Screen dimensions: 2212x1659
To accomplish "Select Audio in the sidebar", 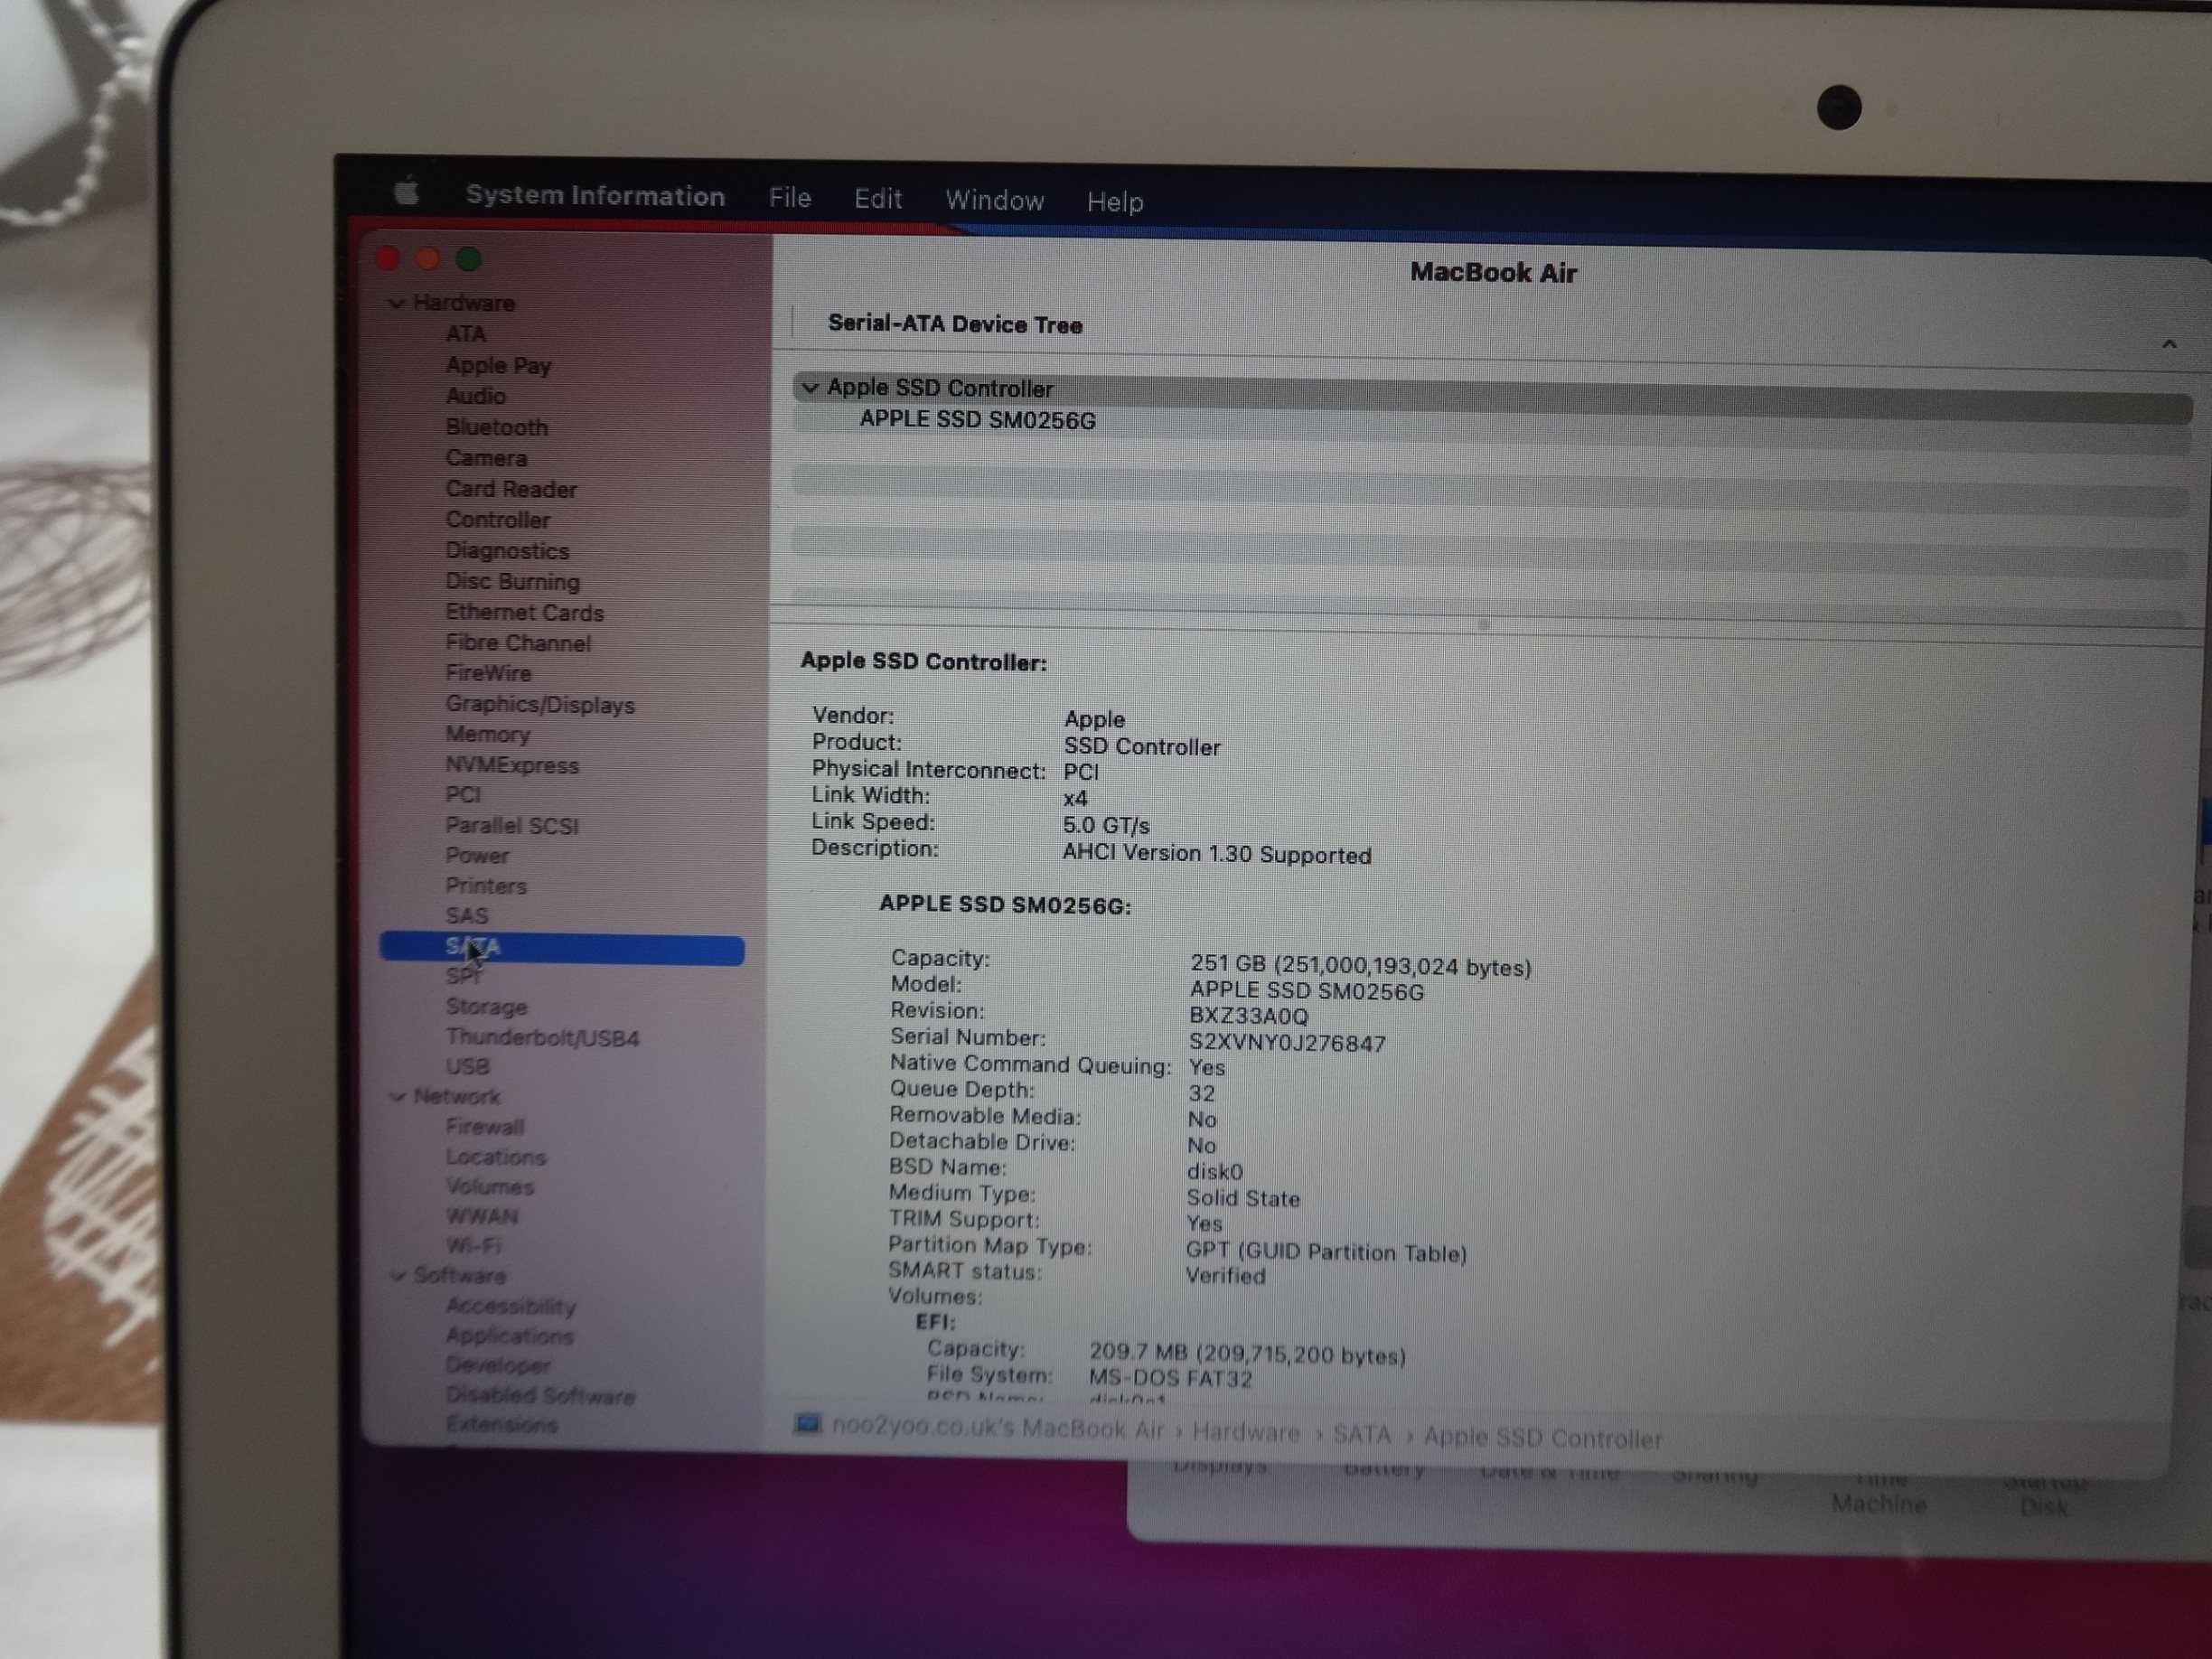I will 475,396.
